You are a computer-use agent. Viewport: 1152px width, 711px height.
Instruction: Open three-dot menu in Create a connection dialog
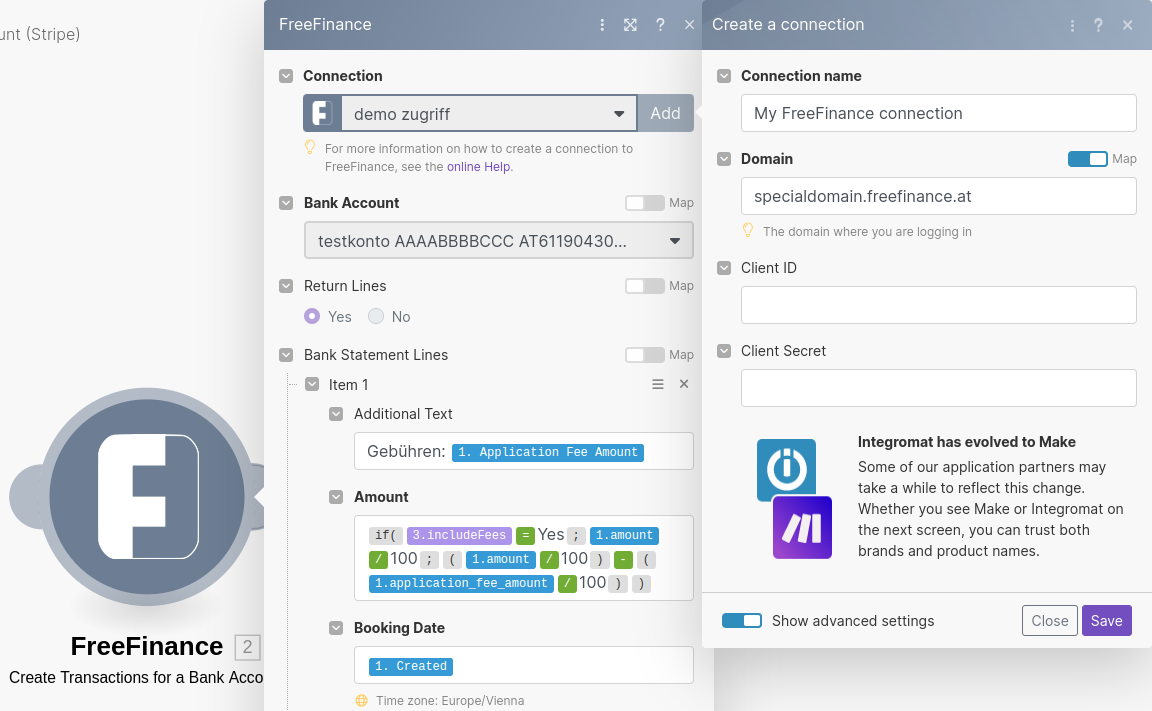coord(1072,25)
